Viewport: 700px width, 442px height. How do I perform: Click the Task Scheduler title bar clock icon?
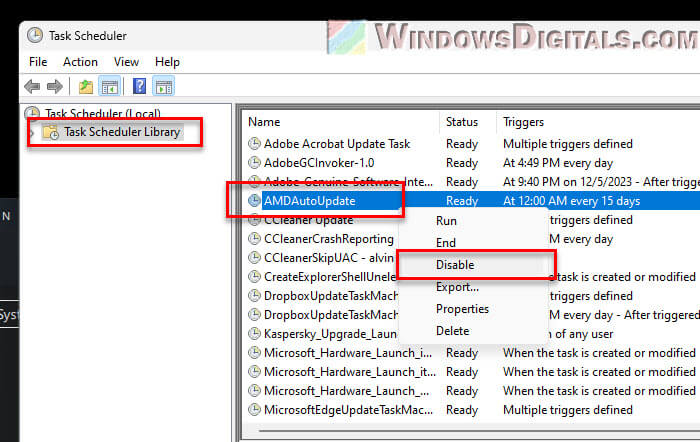click(x=35, y=35)
